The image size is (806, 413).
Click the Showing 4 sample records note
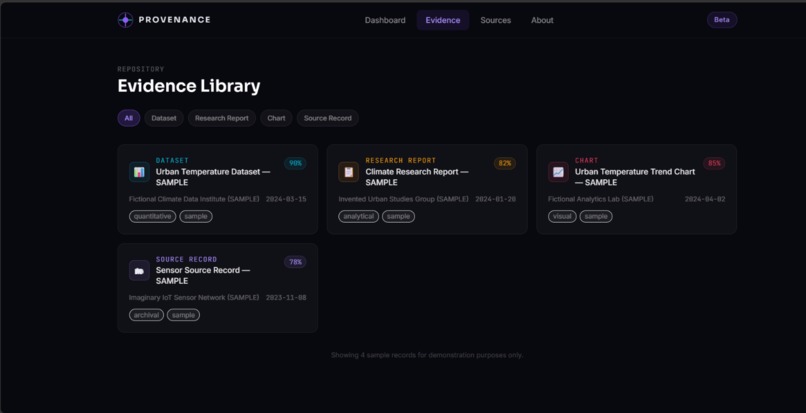click(427, 355)
